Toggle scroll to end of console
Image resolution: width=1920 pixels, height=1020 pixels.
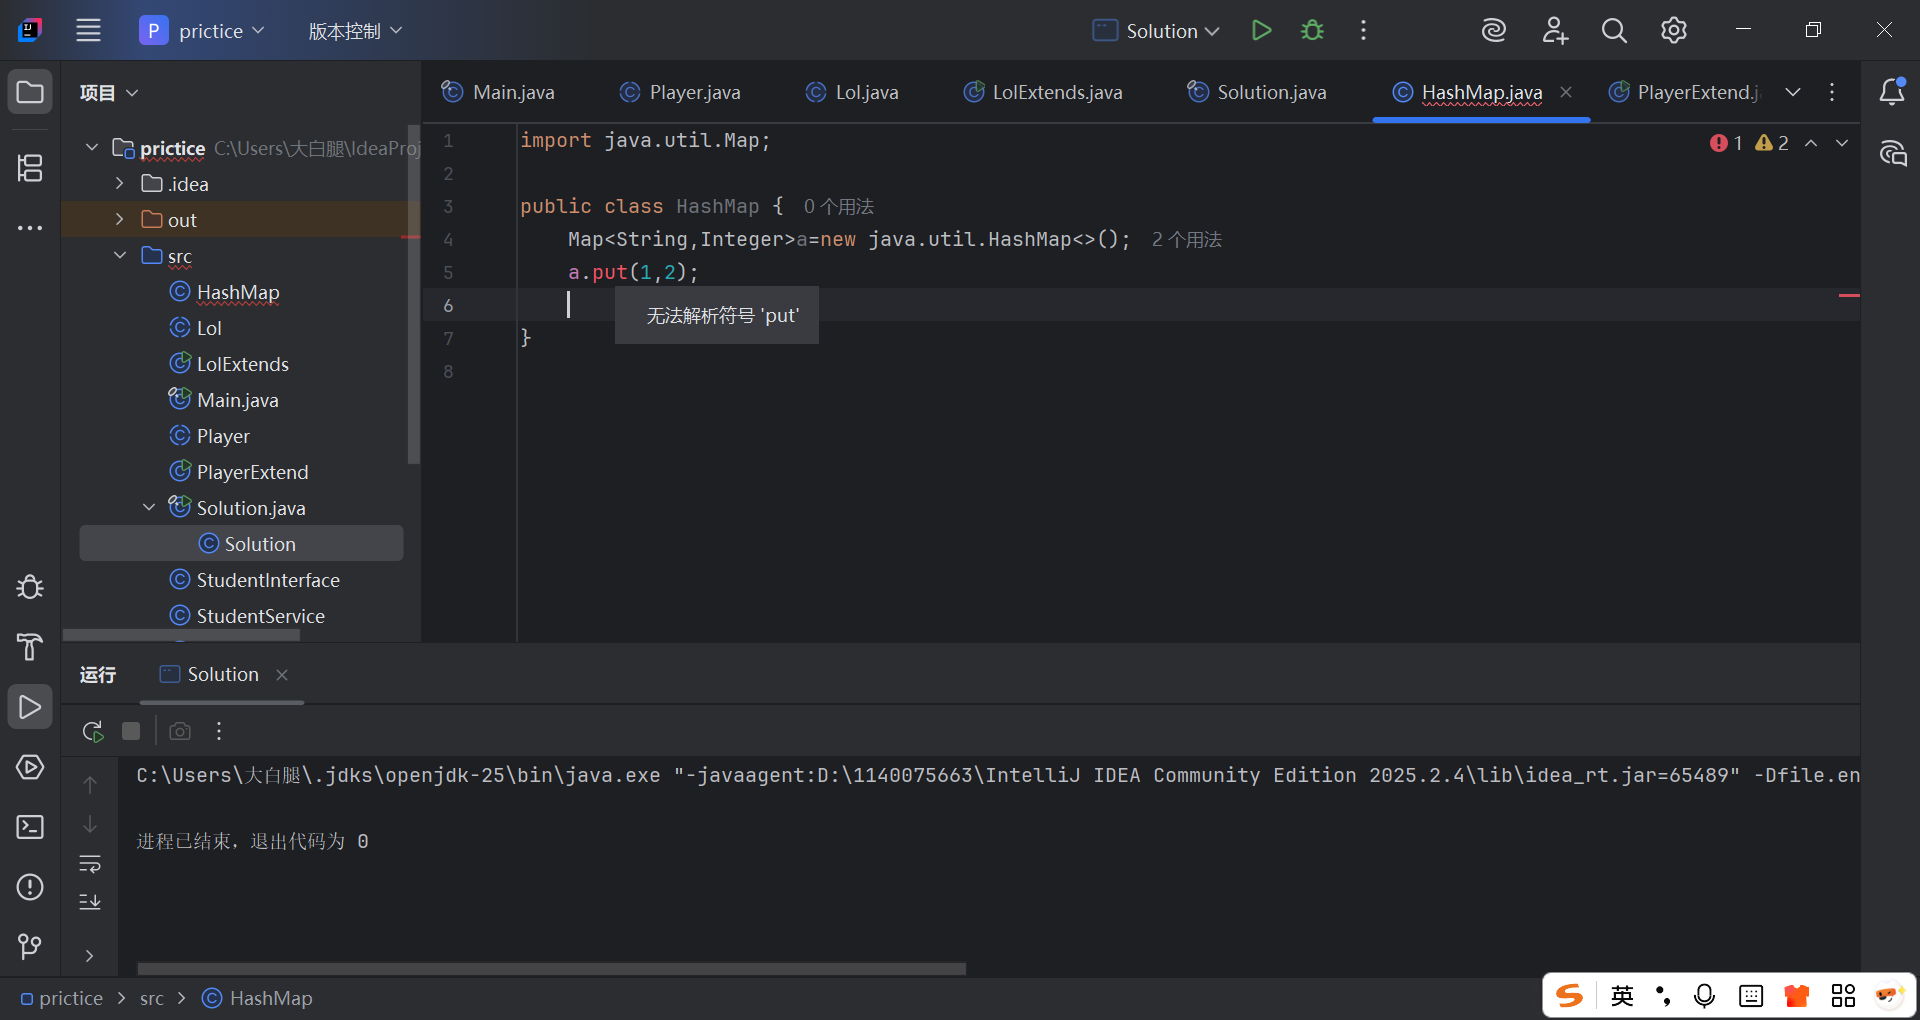90,902
